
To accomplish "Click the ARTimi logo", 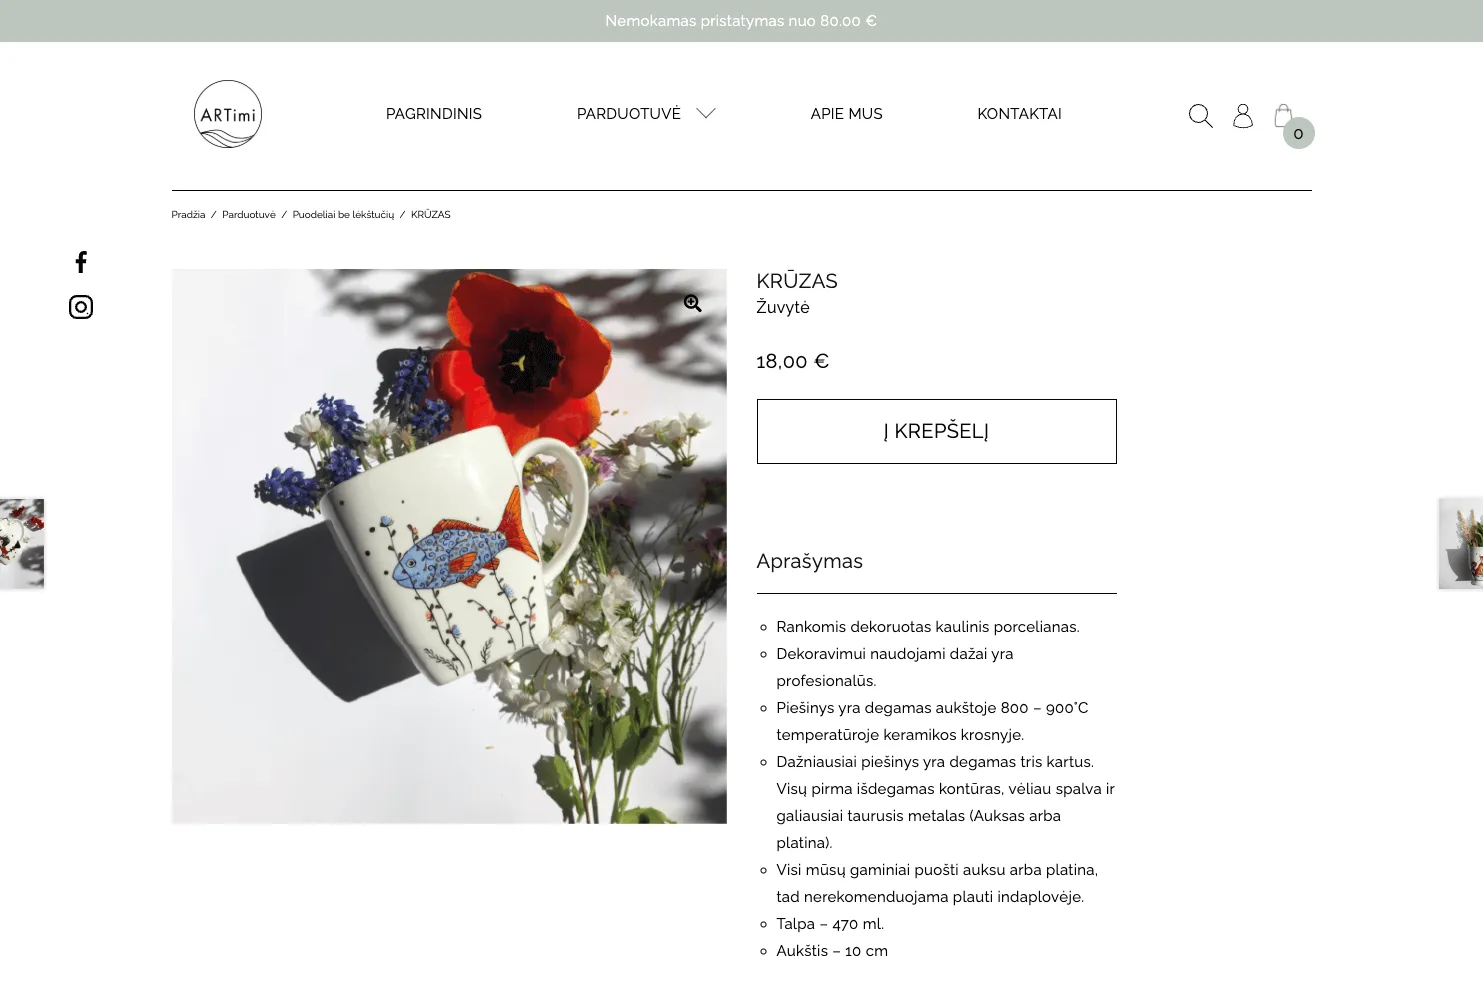I will click(228, 114).
